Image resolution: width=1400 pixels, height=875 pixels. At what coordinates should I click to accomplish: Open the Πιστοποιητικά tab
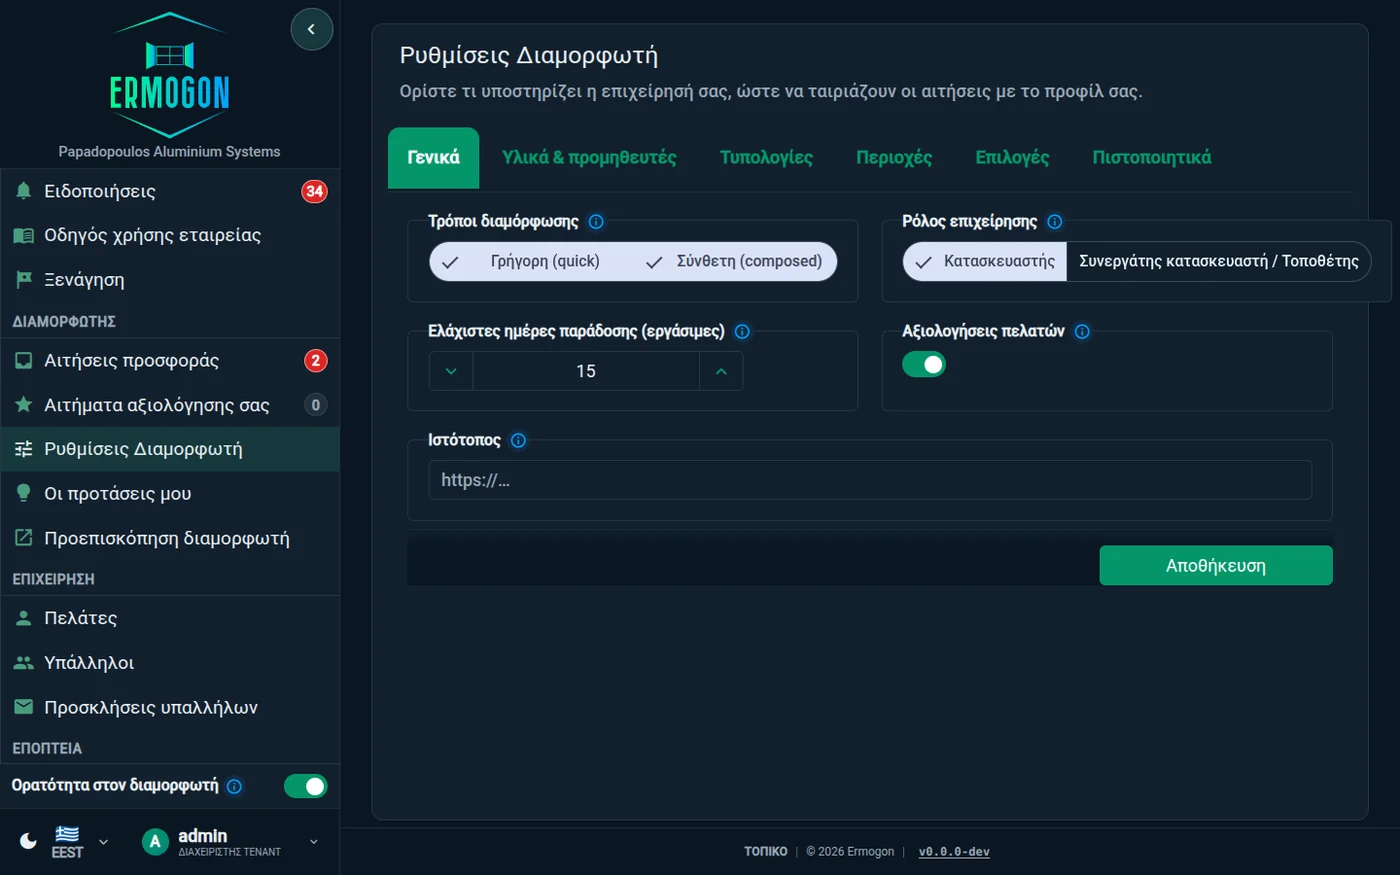click(x=1151, y=158)
